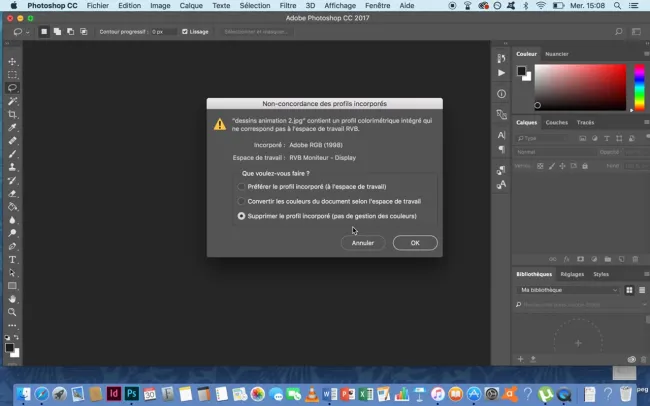Click the Add to selection mode button

pyautogui.click(x=57, y=32)
